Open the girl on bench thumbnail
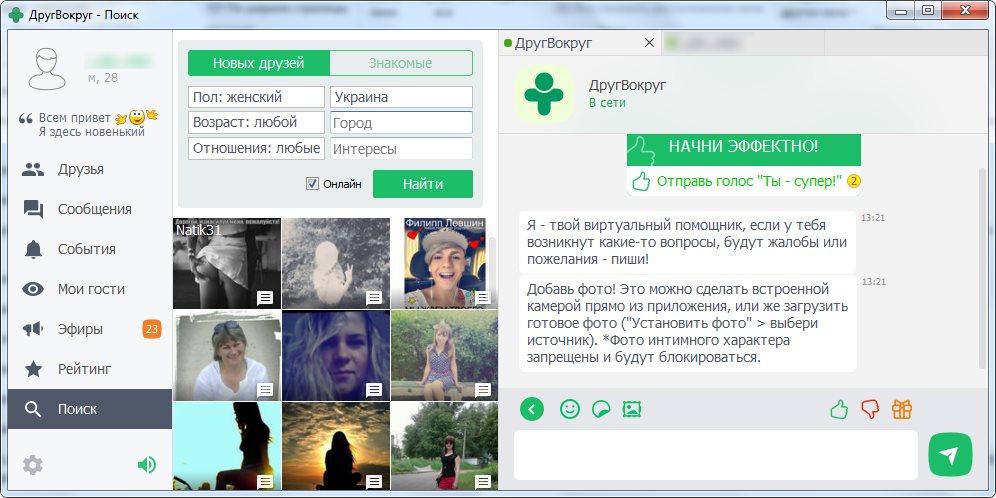The image size is (996, 498). tap(445, 355)
